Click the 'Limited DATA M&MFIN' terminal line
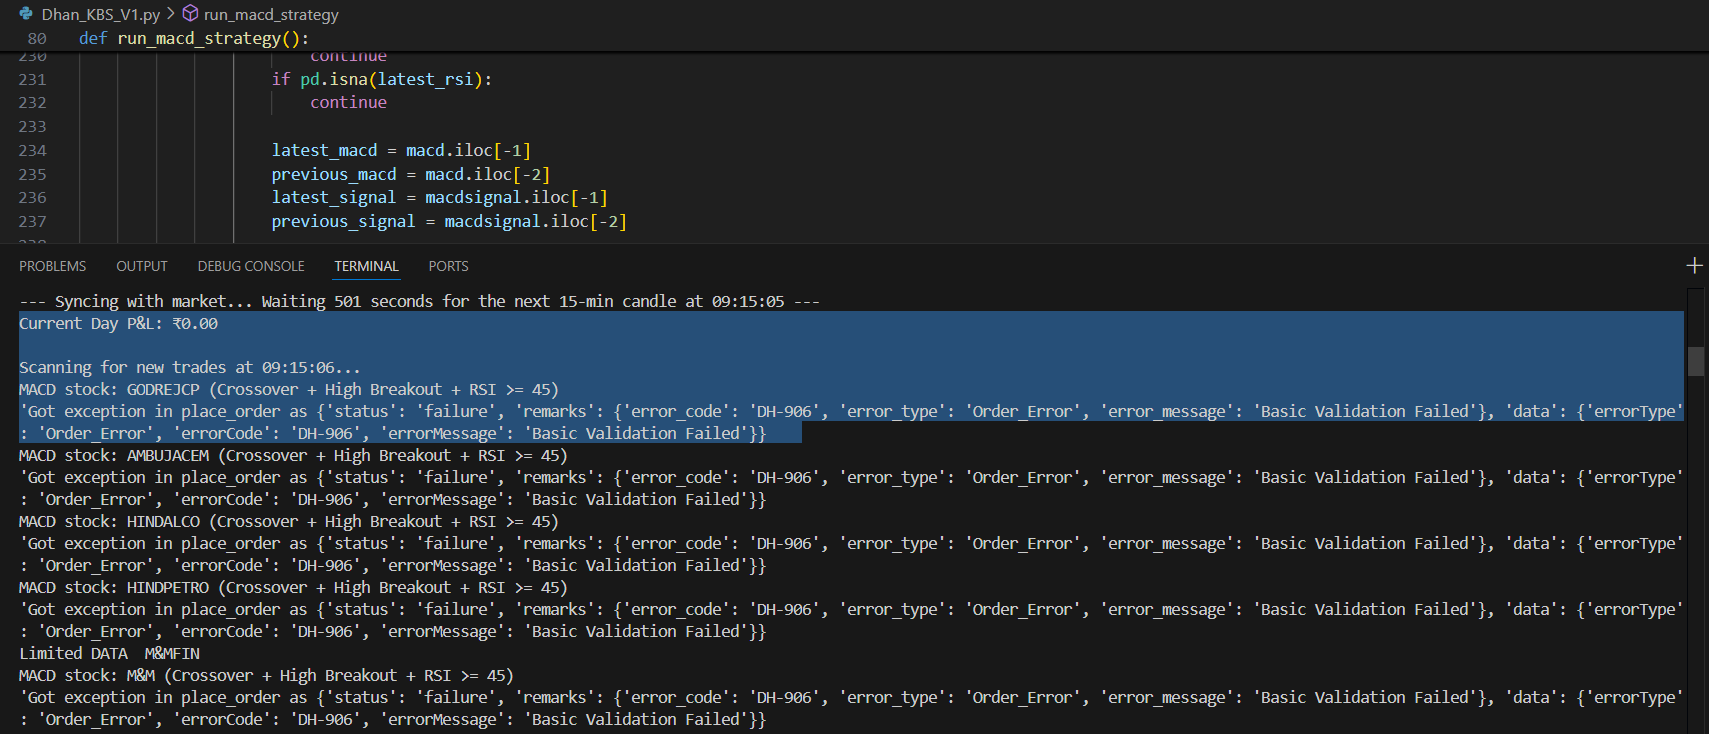This screenshot has width=1709, height=734. point(109,653)
